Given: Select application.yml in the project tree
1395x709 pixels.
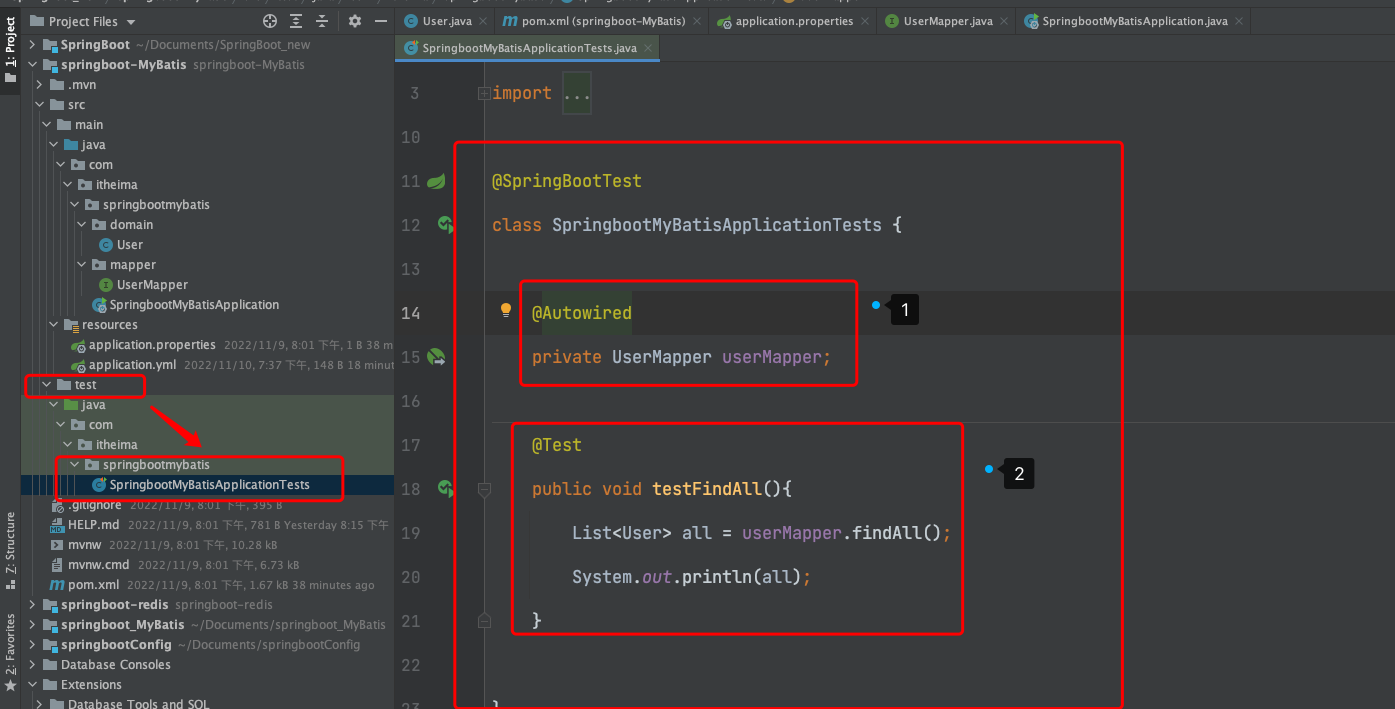Looking at the screenshot, I should coord(132,365).
